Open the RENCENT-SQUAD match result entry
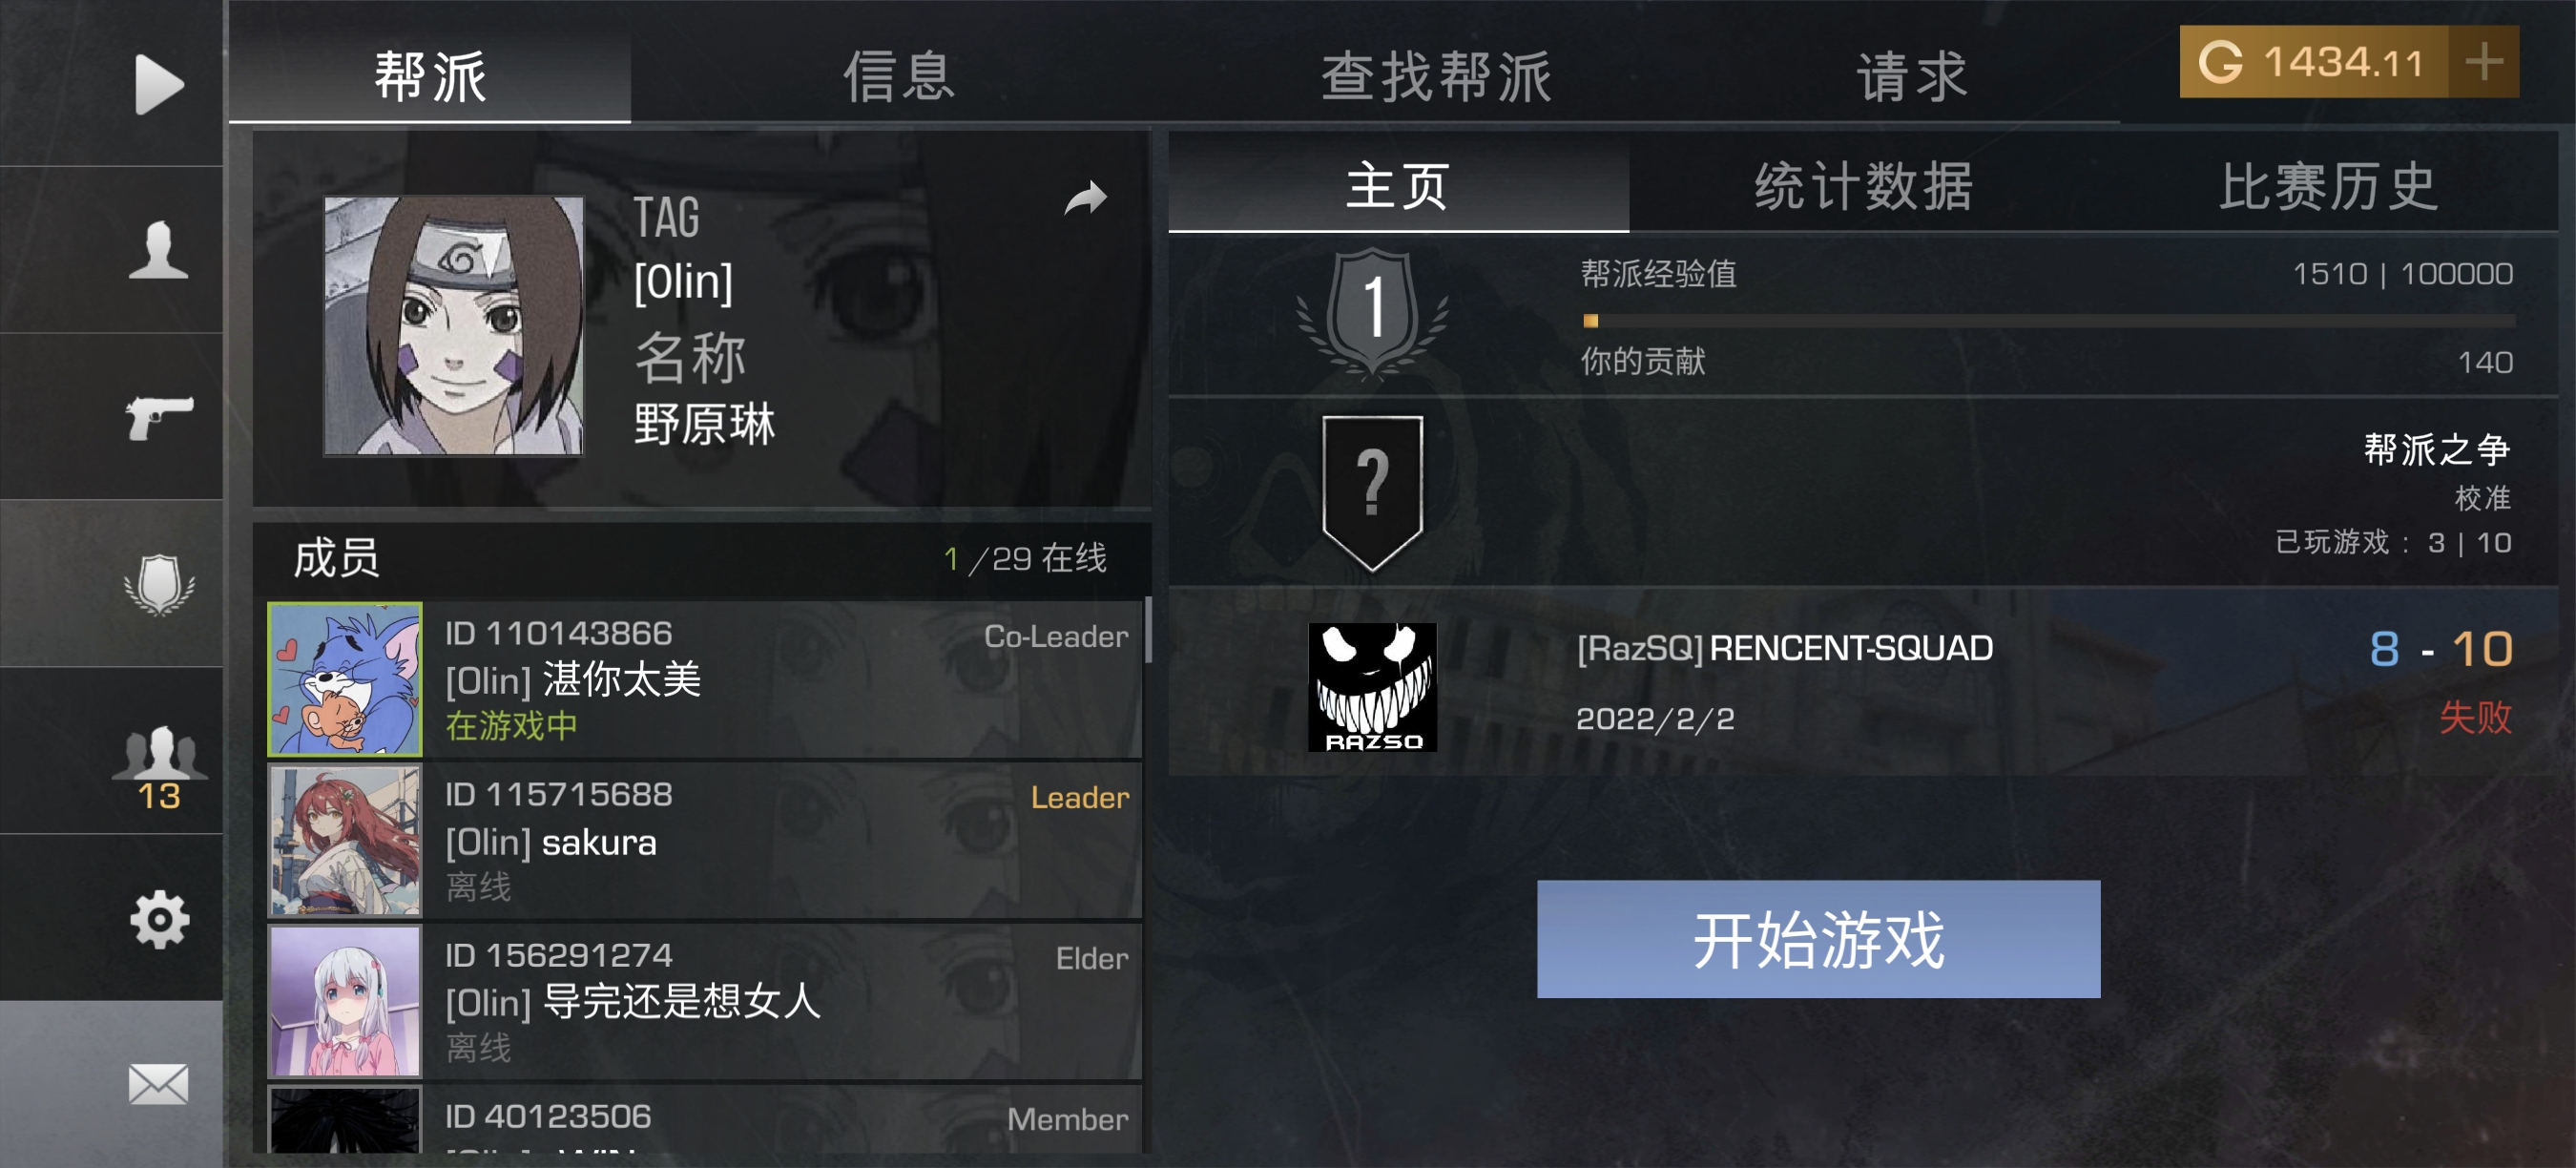 click(1862, 683)
